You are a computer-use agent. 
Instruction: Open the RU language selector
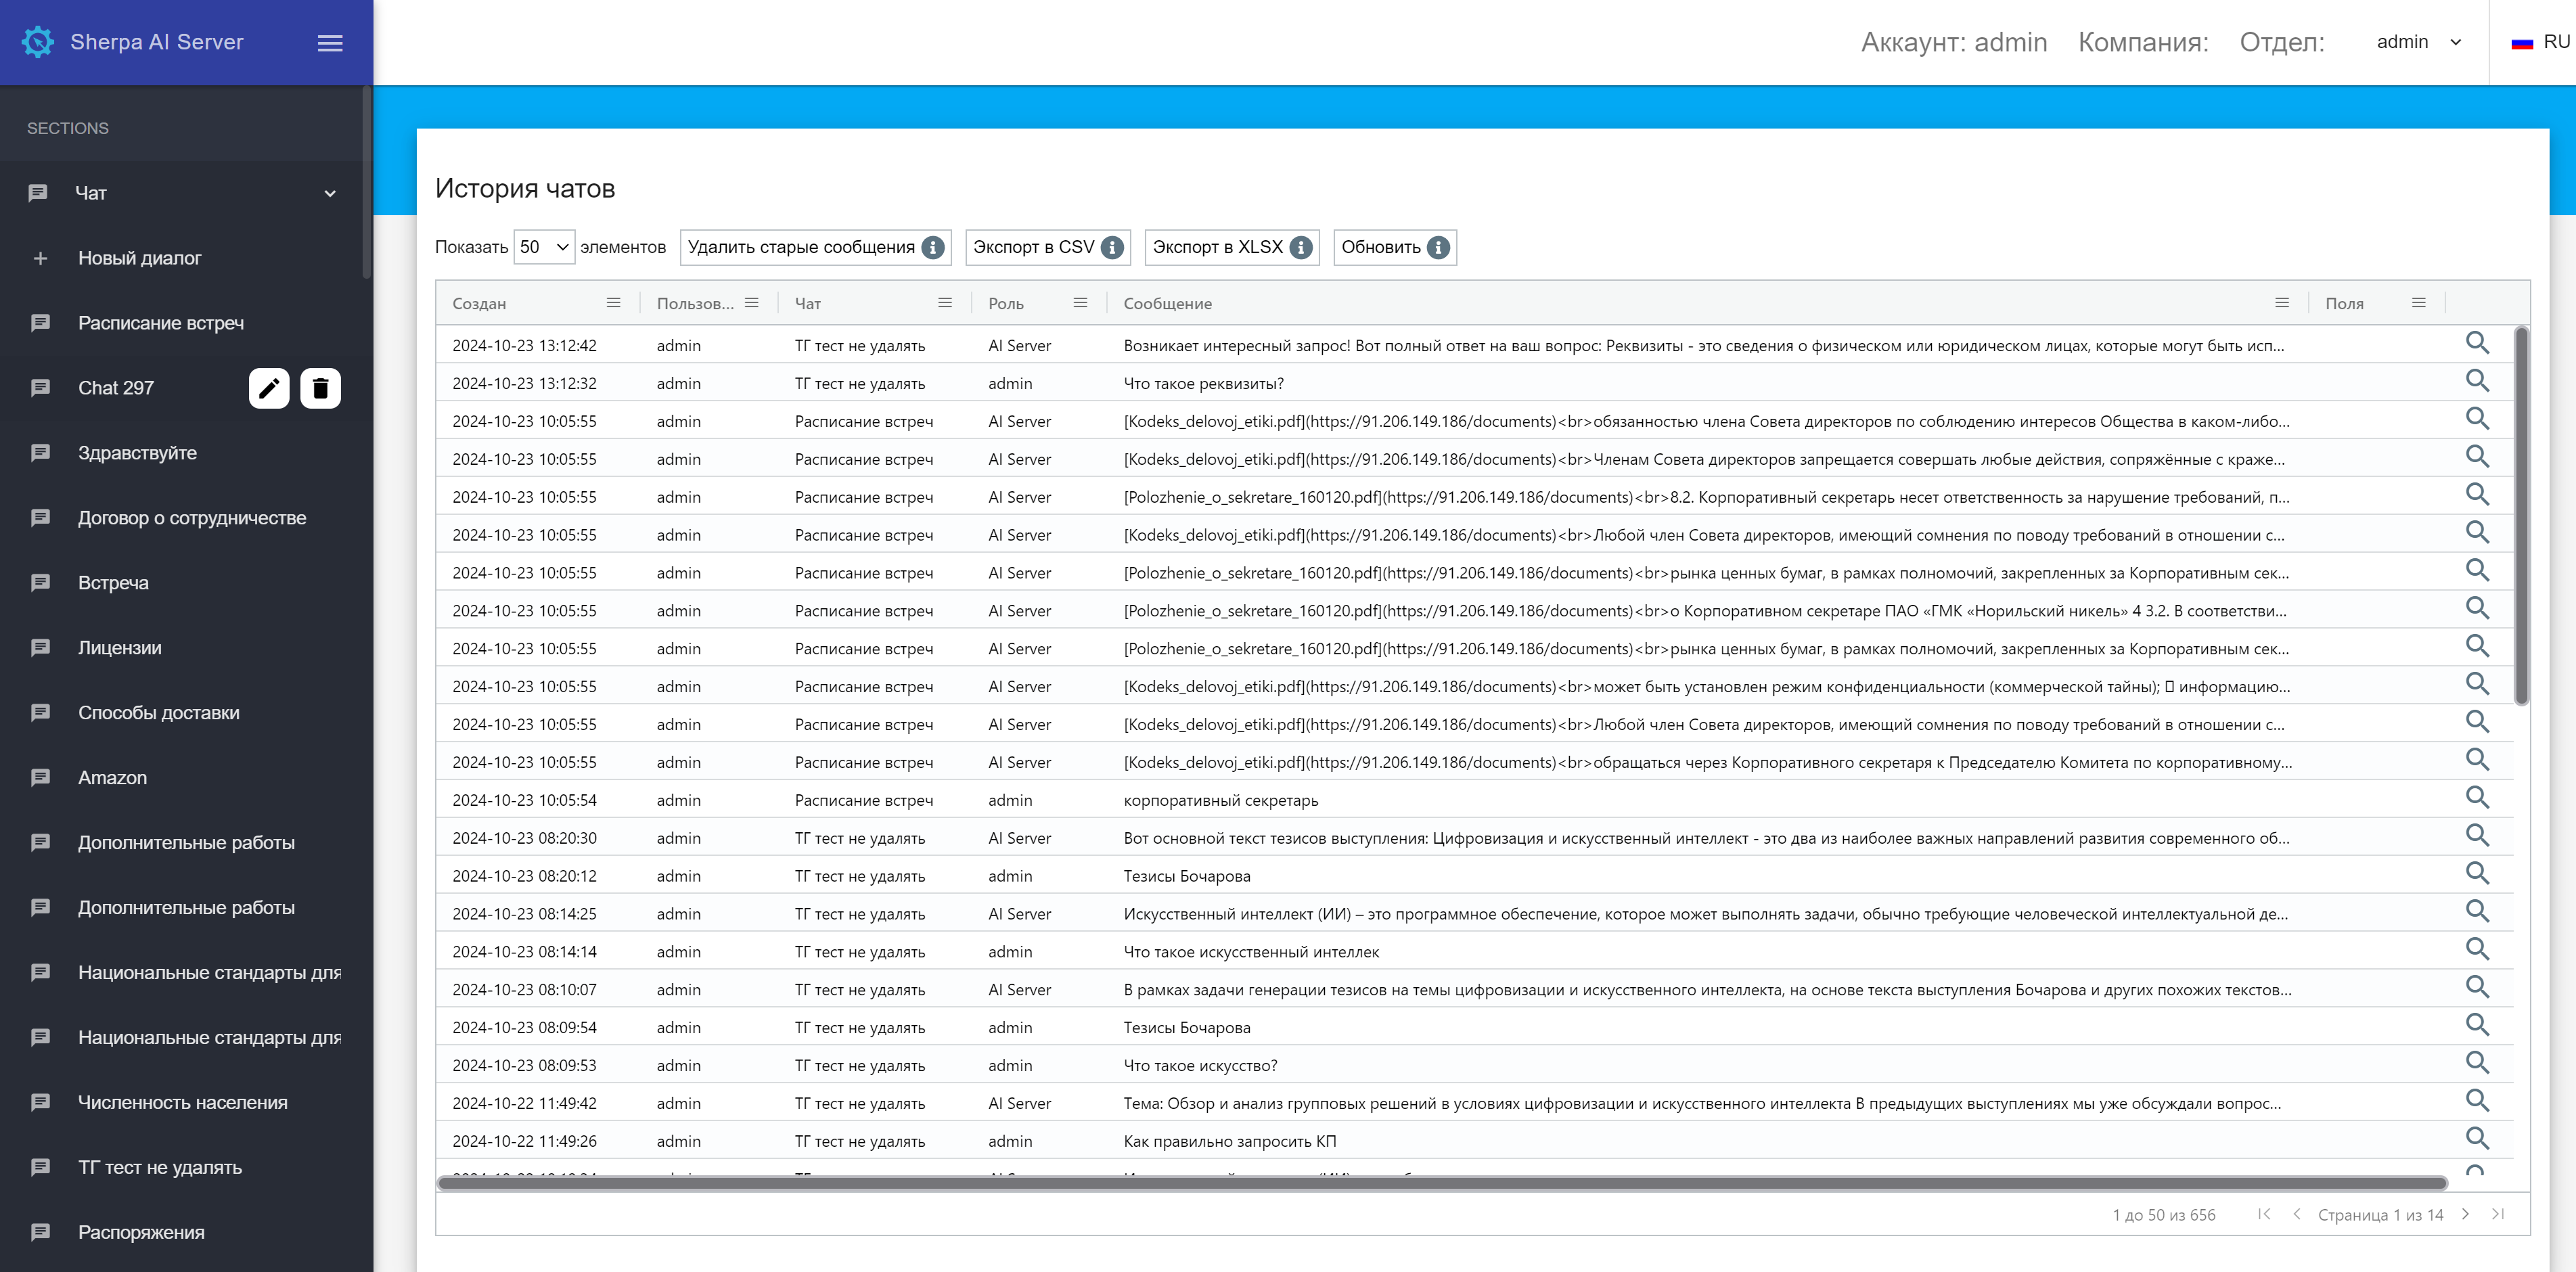coord(2540,42)
